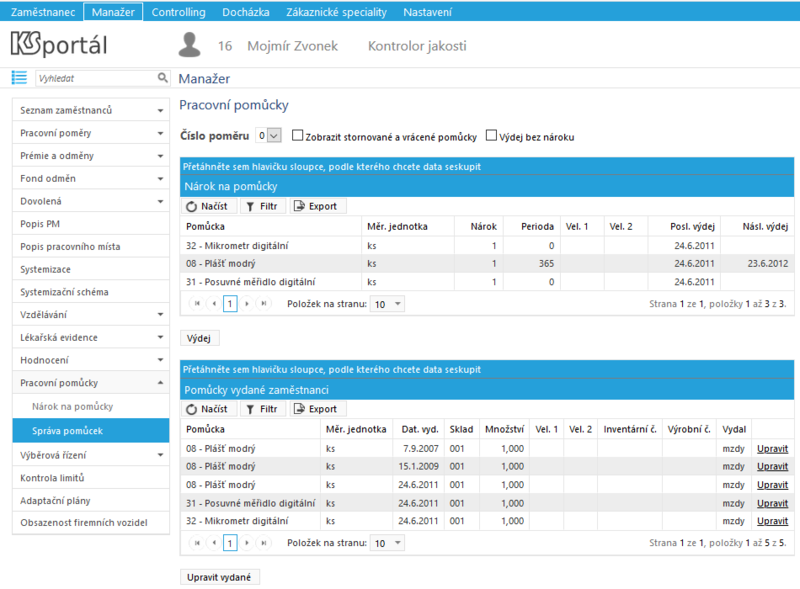The width and height of the screenshot is (800, 589).
Task: Go to next page in vydané grid pager
Action: [x=247, y=543]
